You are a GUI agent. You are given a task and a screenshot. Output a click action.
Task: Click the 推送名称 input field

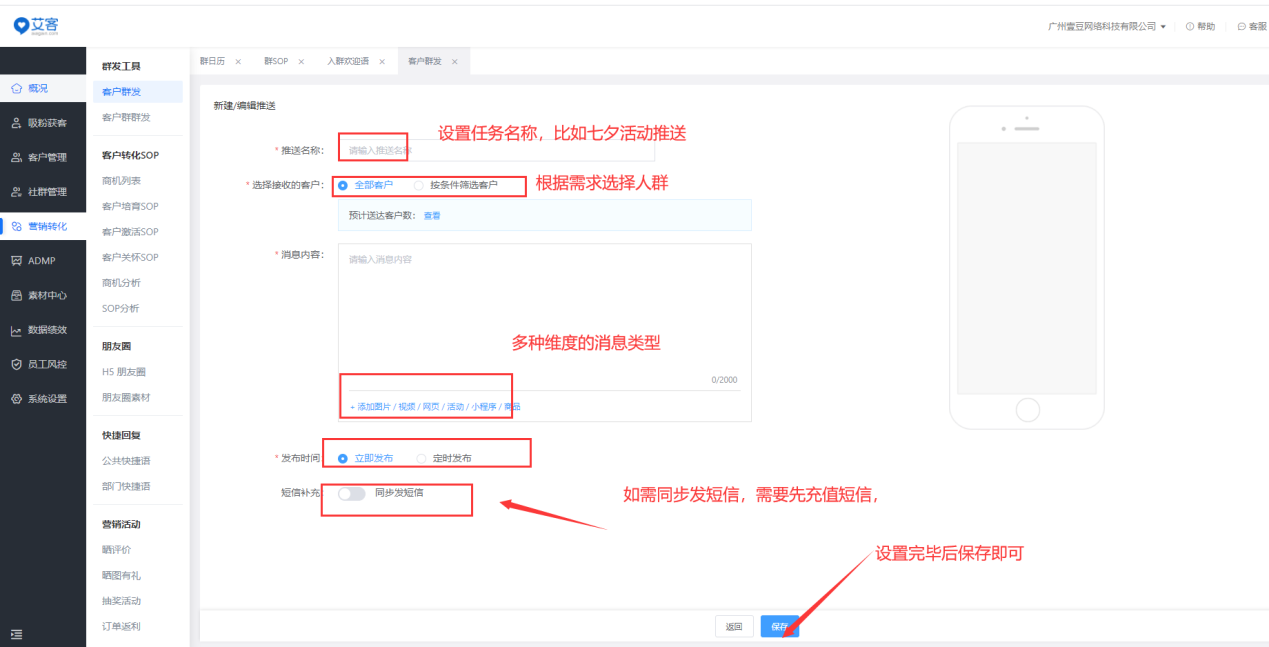[x=496, y=150]
